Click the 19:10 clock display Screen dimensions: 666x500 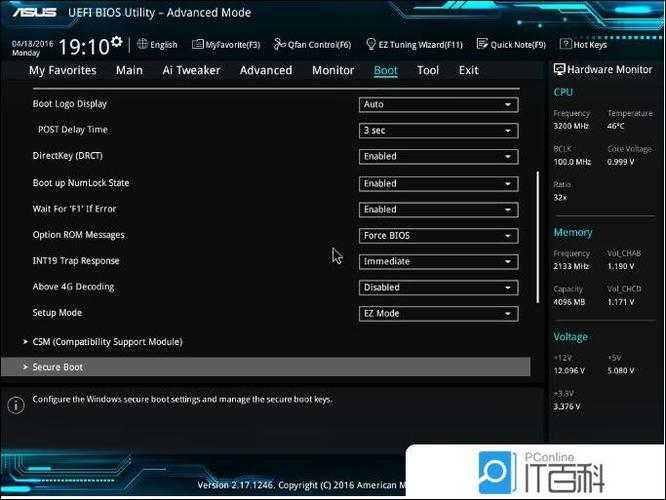pos(84,47)
